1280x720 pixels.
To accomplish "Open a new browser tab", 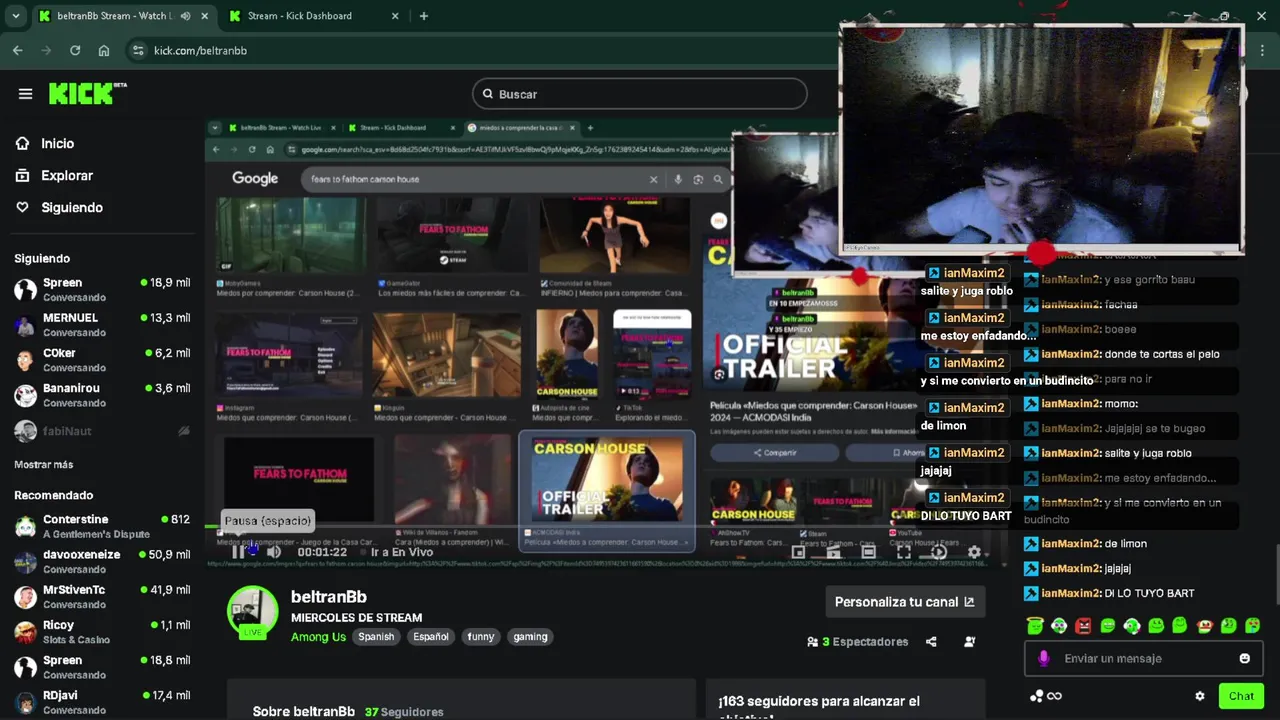I will [424, 16].
